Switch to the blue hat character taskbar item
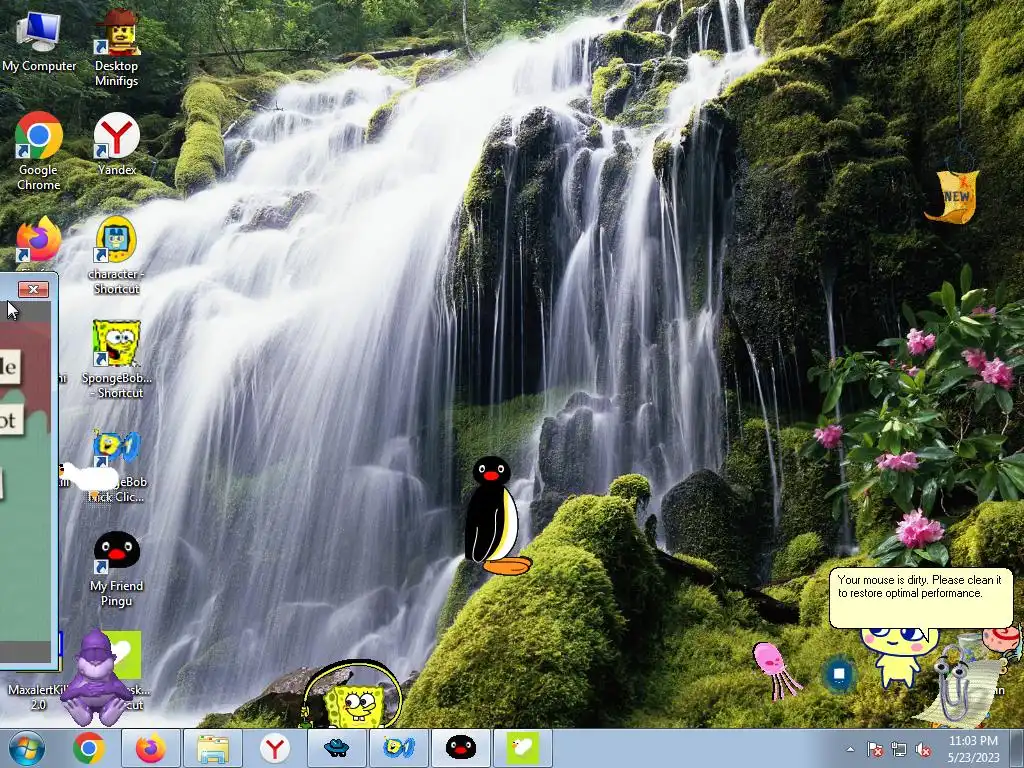The height and width of the screenshot is (768, 1024). [337, 748]
